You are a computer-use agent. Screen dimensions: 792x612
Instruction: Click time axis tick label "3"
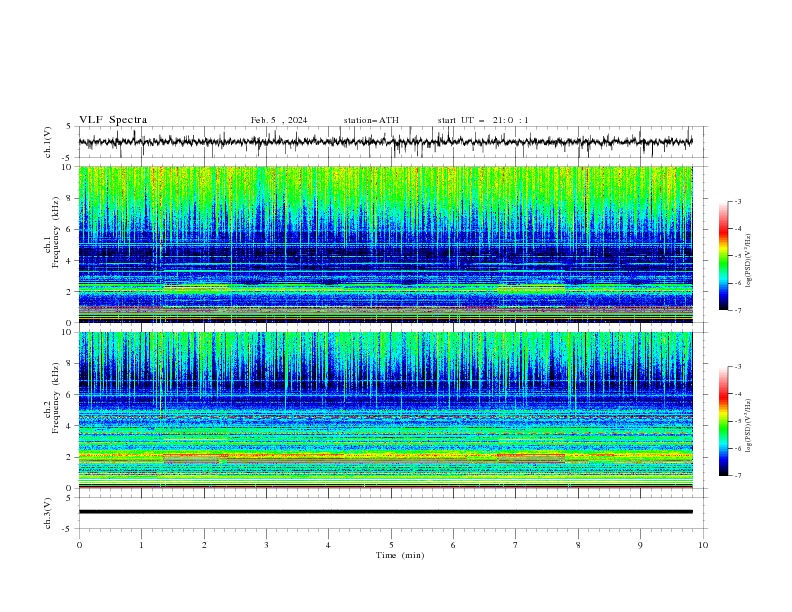pyautogui.click(x=266, y=545)
